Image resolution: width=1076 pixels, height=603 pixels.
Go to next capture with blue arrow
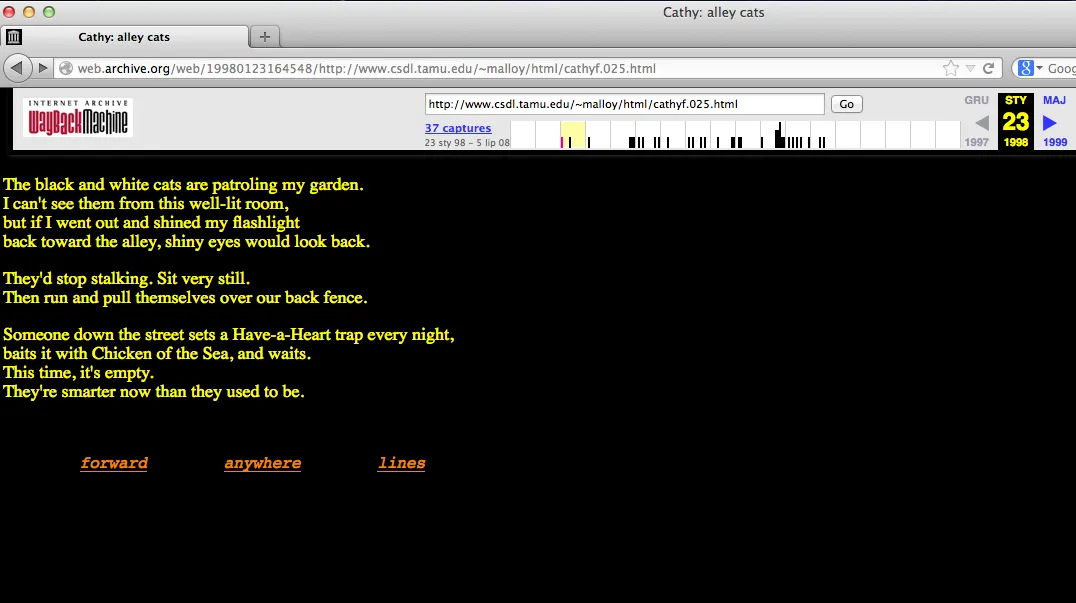tap(1049, 123)
